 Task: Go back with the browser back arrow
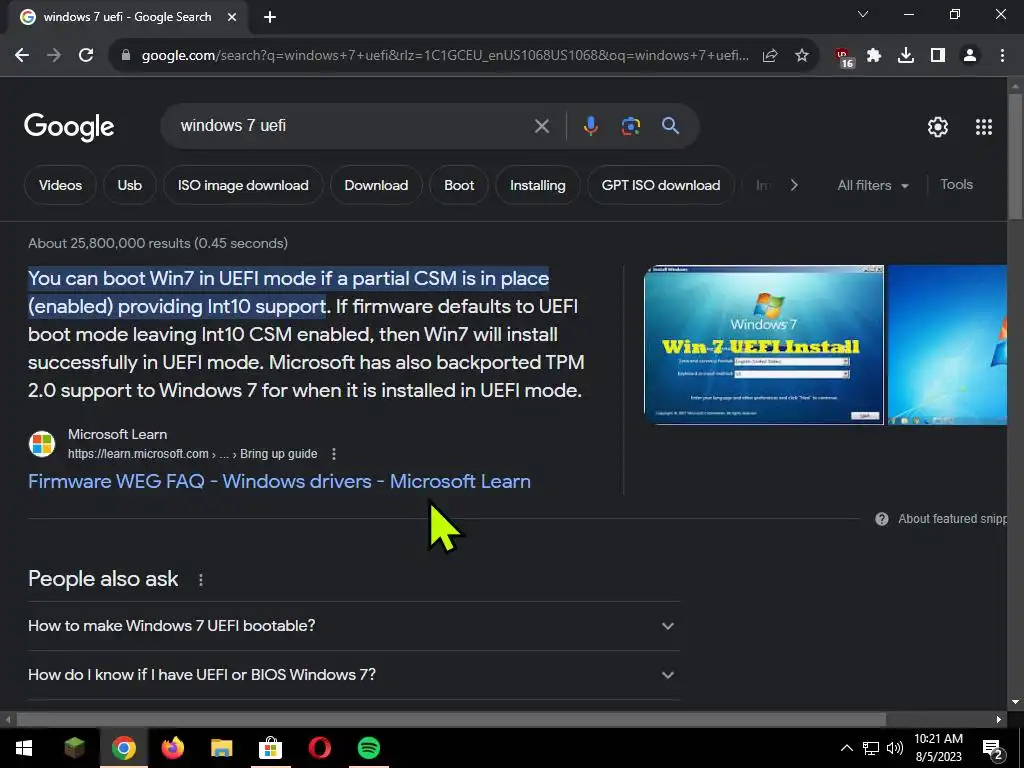pos(22,56)
